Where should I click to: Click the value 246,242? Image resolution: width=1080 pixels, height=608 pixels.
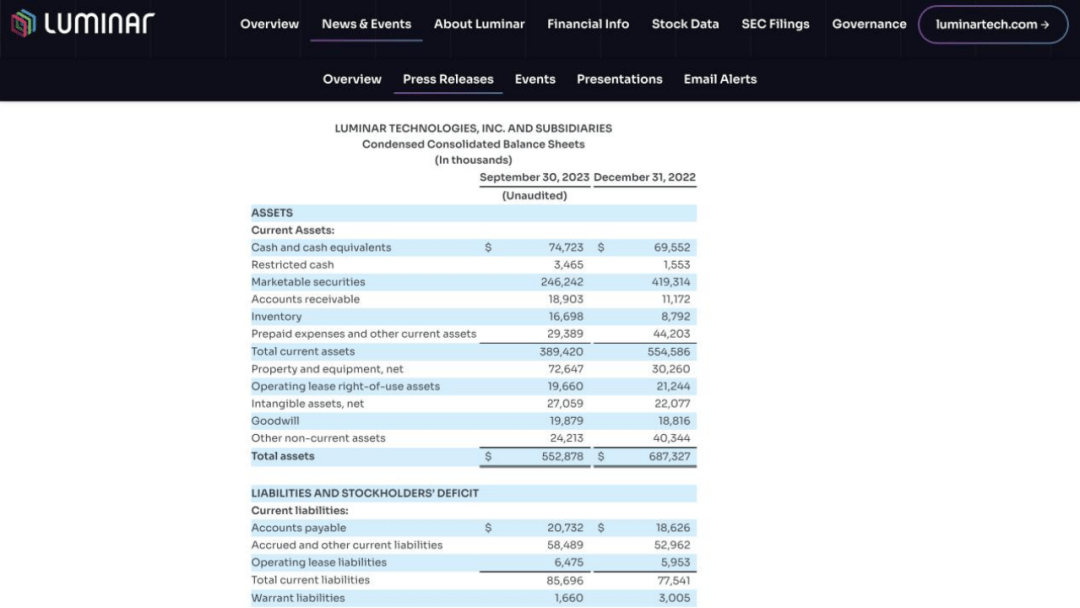coord(561,282)
